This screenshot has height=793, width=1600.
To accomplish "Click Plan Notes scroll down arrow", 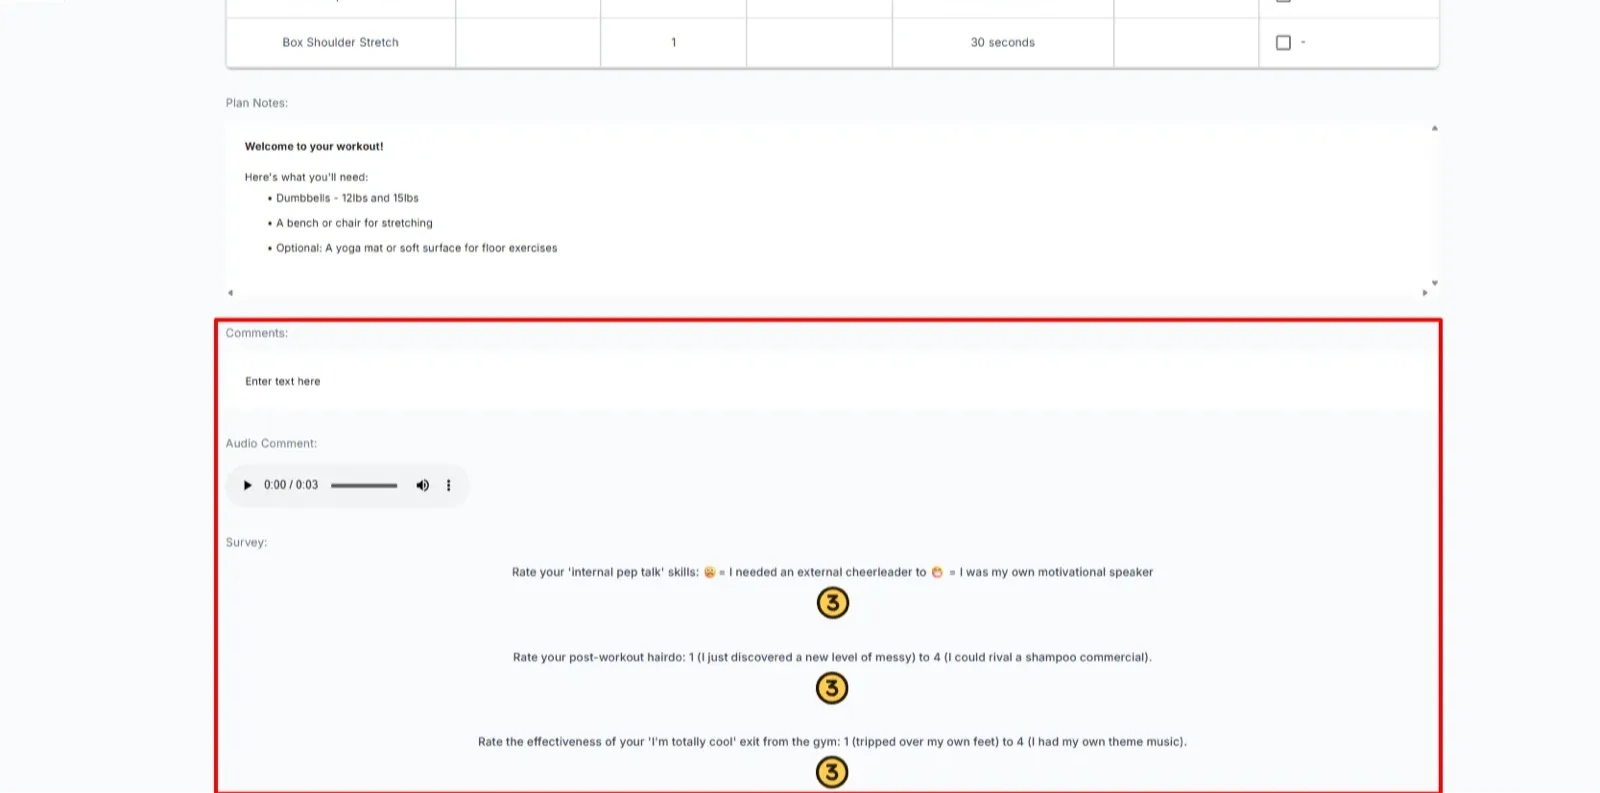I will tap(1434, 283).
